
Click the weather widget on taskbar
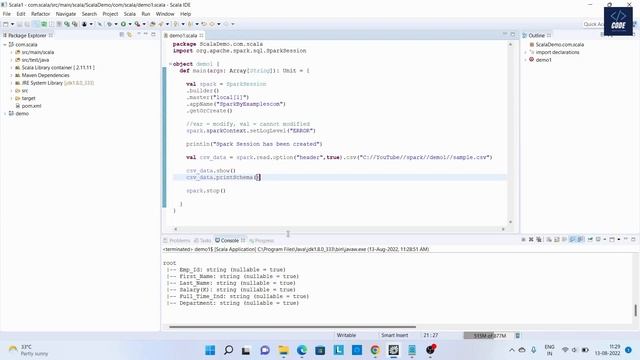point(29,350)
